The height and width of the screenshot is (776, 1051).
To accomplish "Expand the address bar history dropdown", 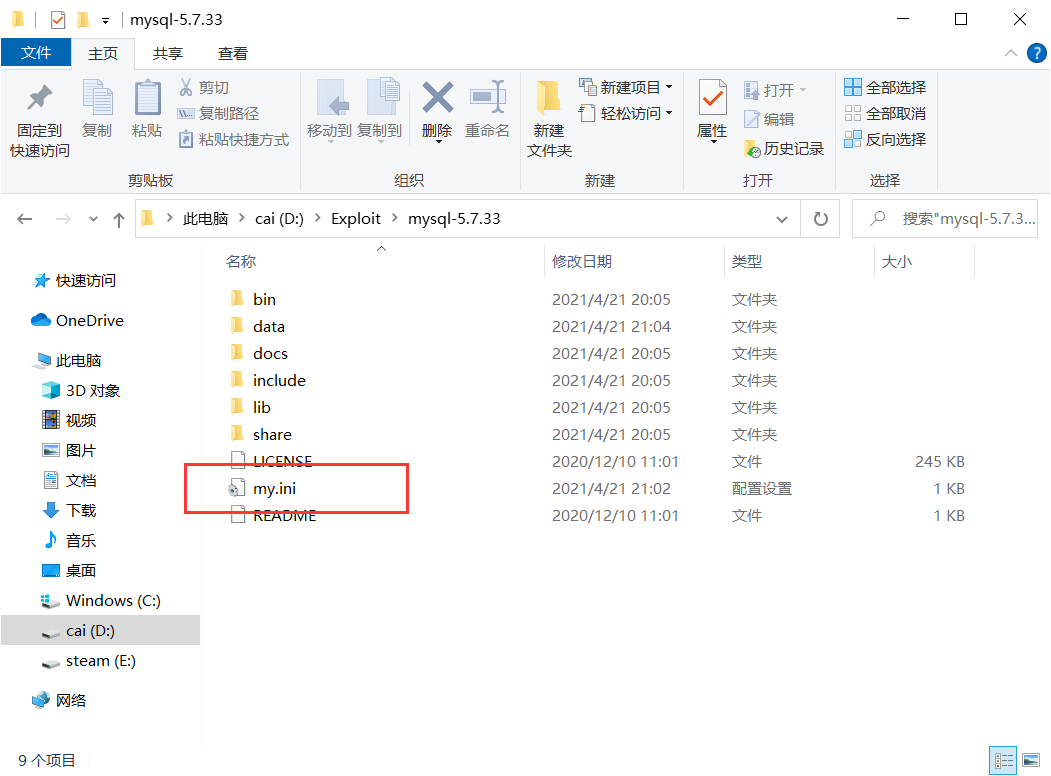I will [782, 219].
